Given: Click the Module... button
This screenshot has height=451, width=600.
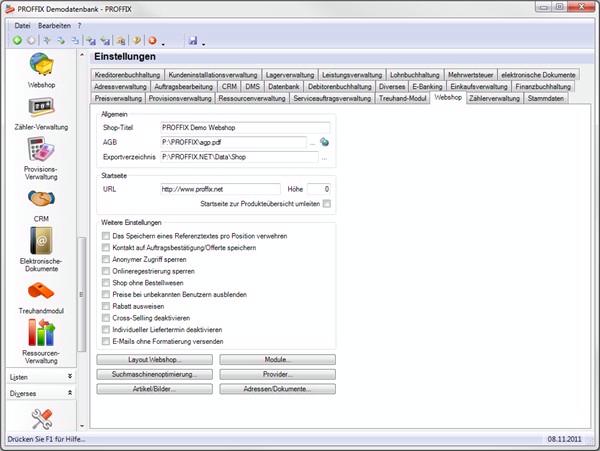Looking at the screenshot, I should tap(277, 360).
